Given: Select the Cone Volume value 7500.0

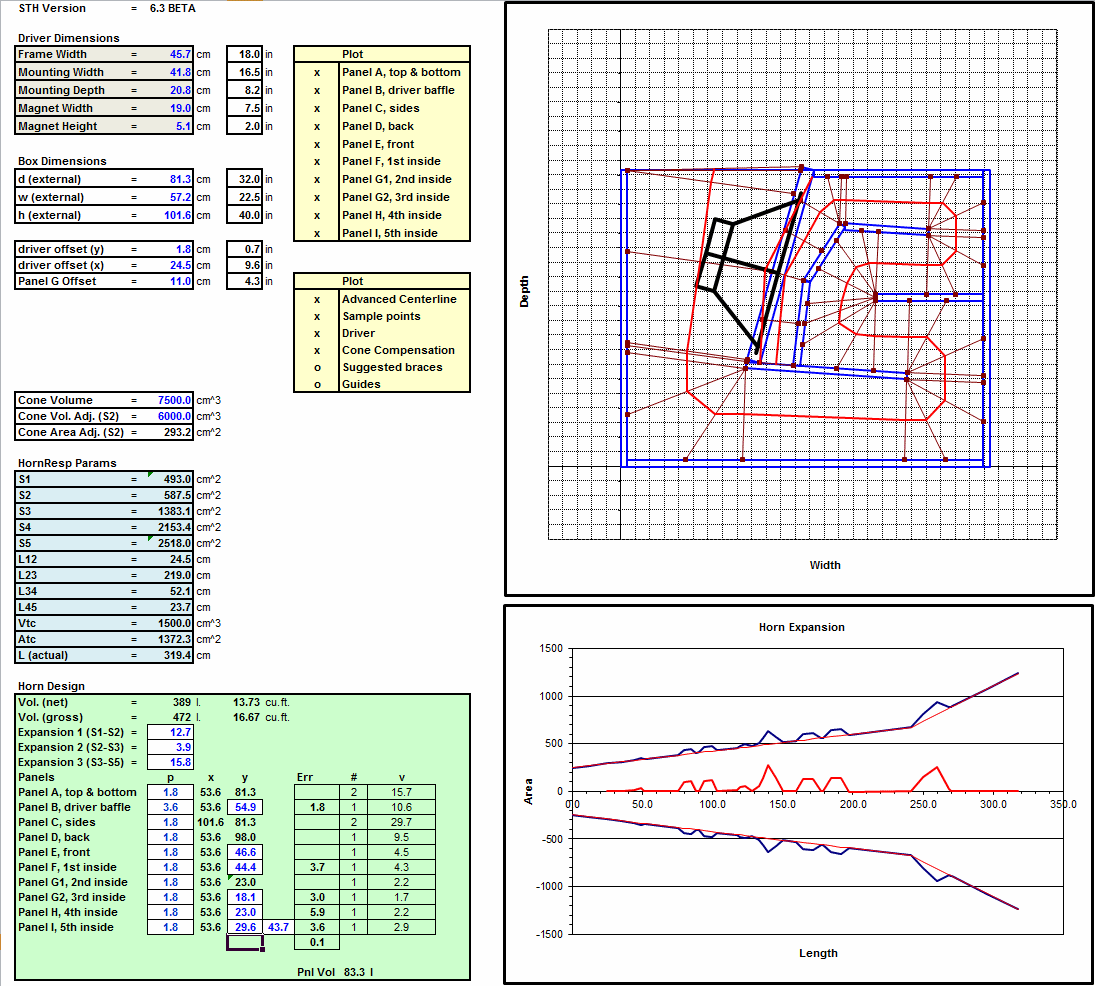Looking at the screenshot, I should pos(170,400).
